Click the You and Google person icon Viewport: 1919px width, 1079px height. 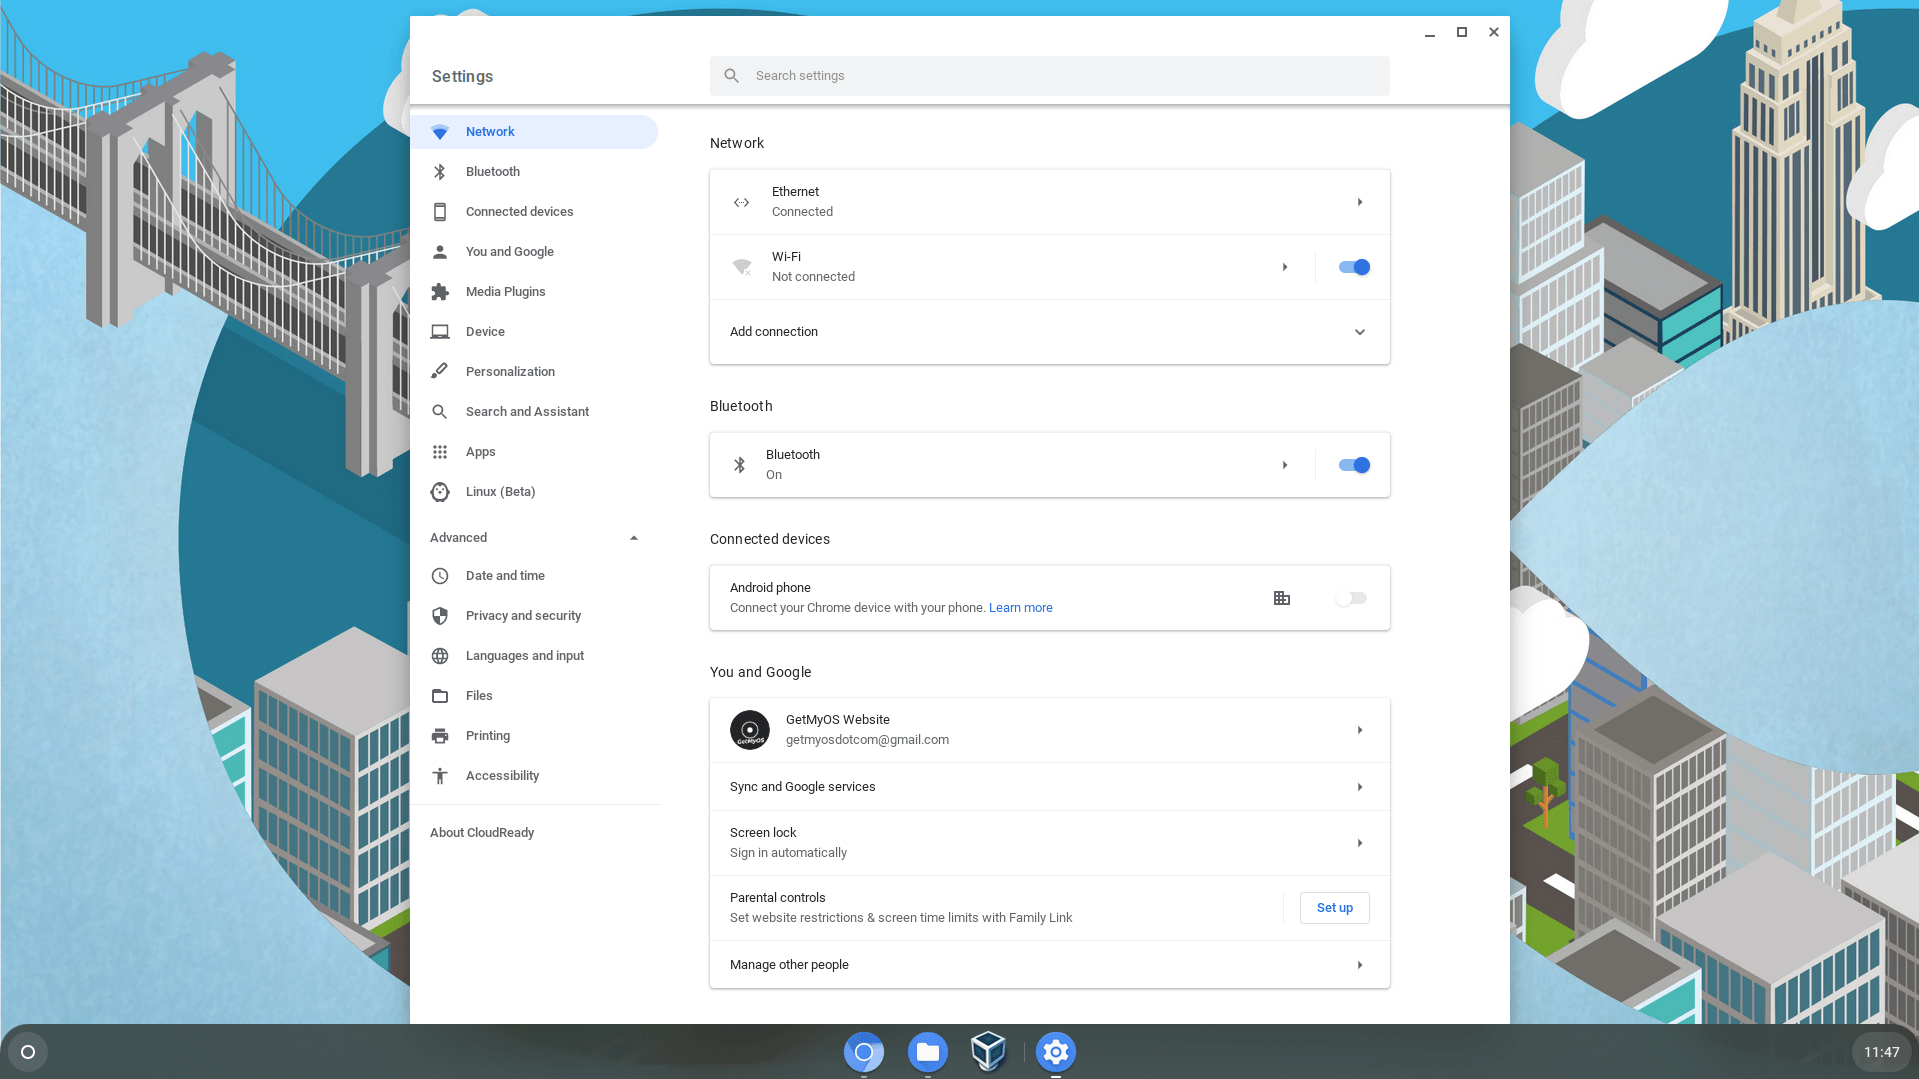coord(440,252)
